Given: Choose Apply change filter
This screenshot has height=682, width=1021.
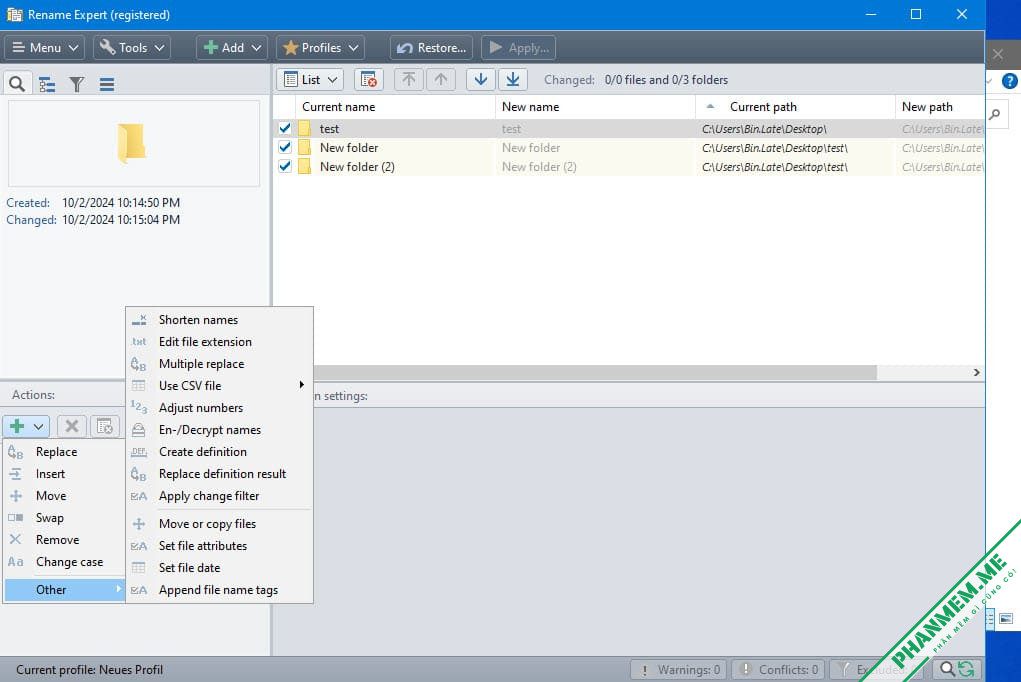Looking at the screenshot, I should (219, 496).
